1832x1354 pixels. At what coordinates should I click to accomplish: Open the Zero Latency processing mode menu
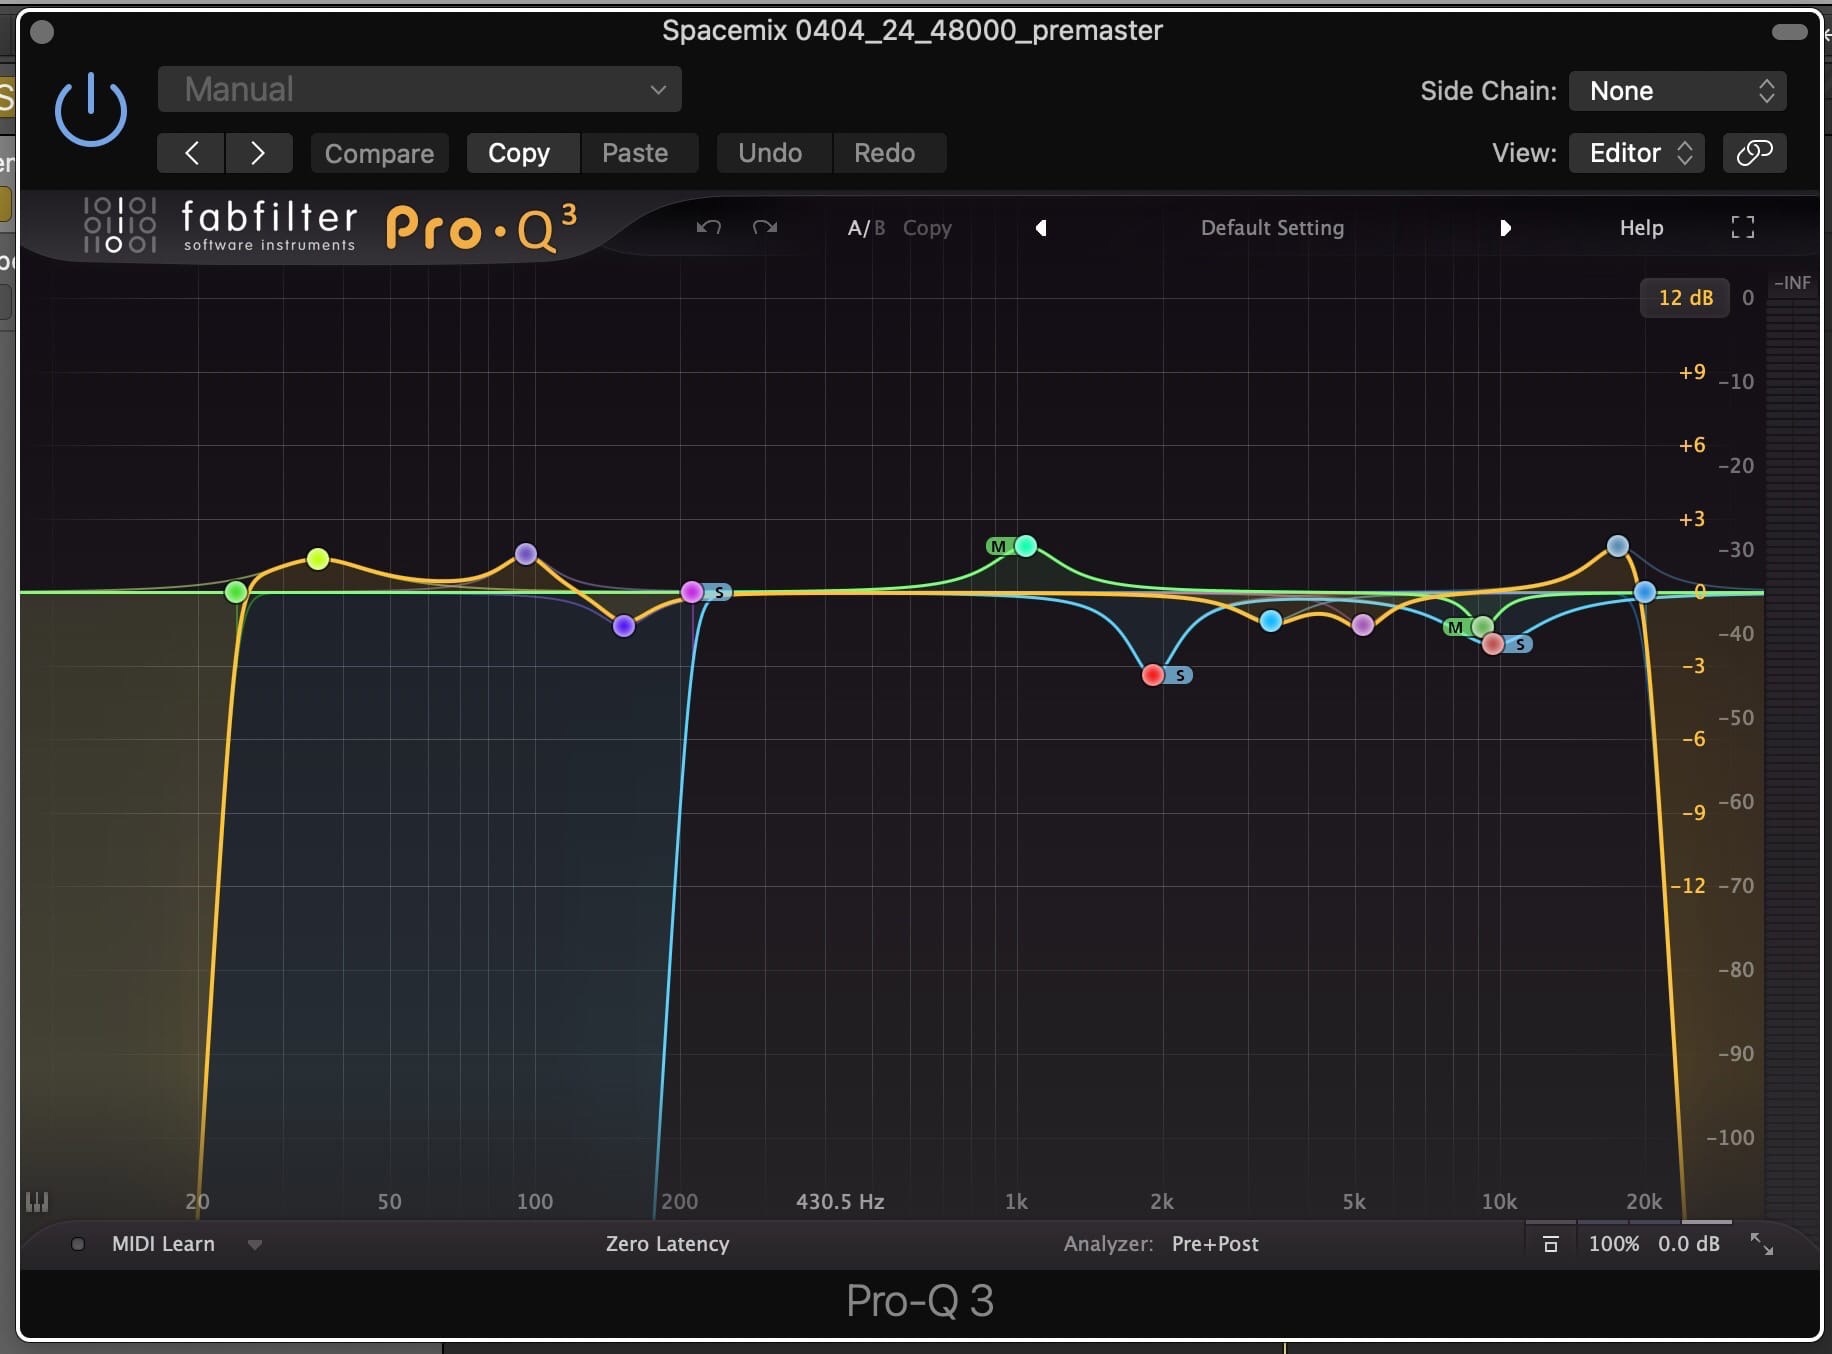click(667, 1244)
